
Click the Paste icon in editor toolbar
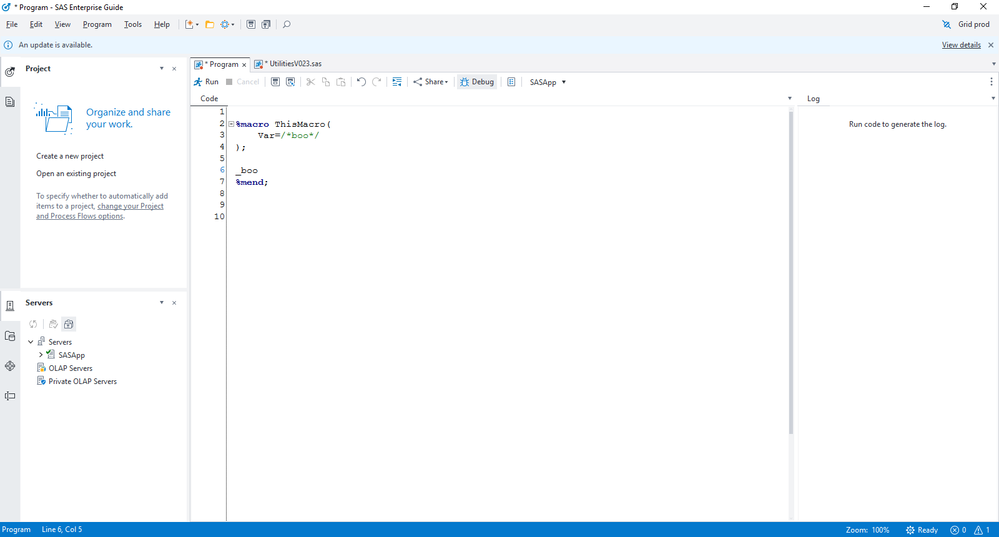pos(341,82)
